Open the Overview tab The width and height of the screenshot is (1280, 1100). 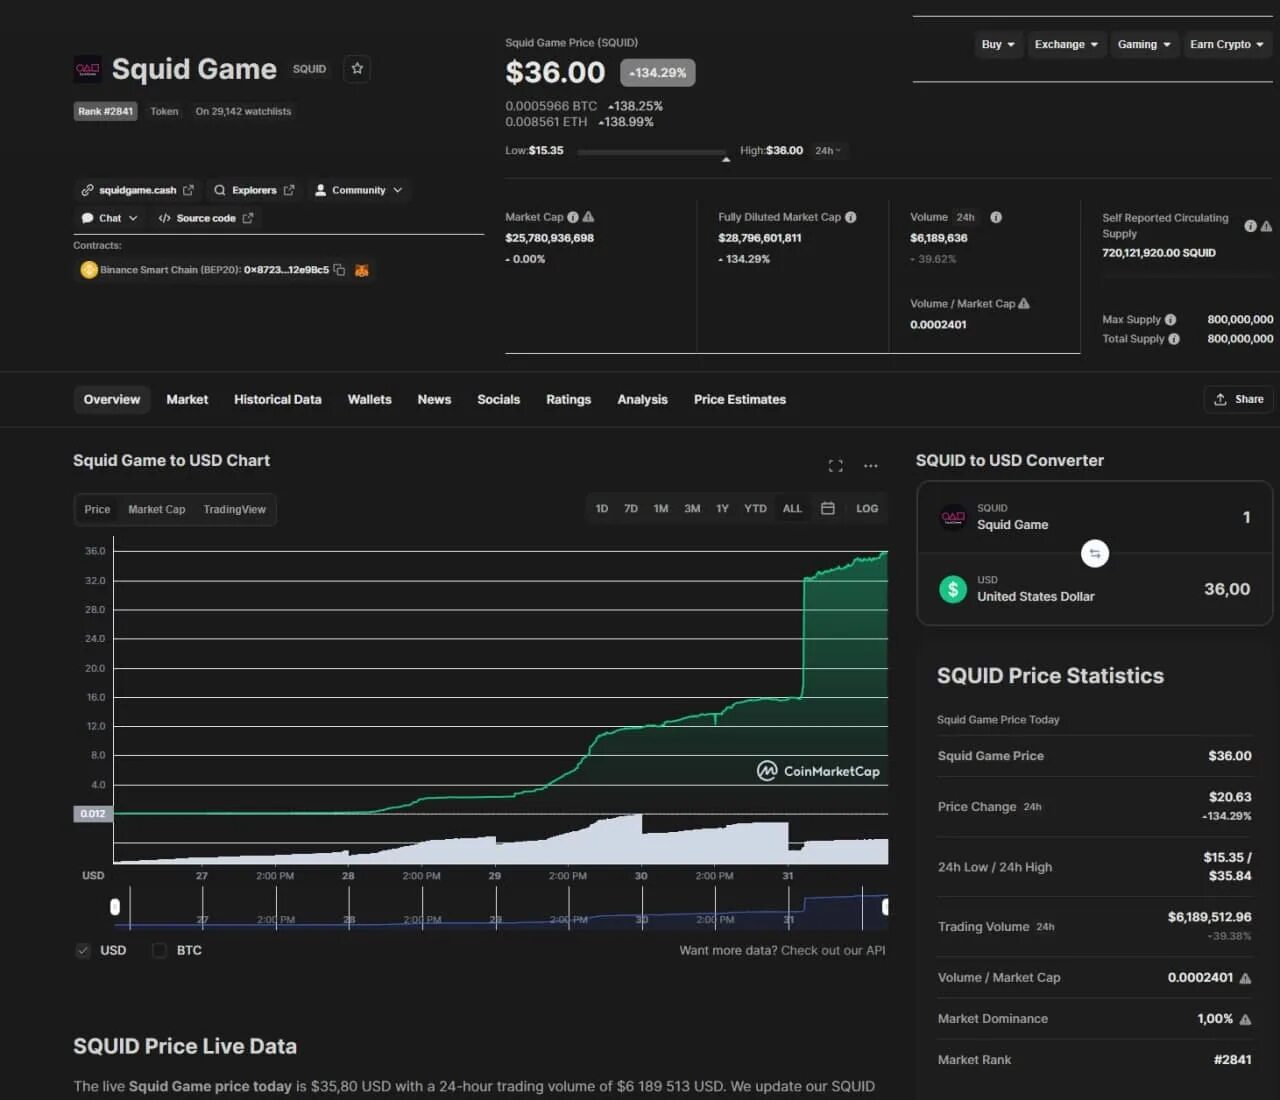click(112, 399)
